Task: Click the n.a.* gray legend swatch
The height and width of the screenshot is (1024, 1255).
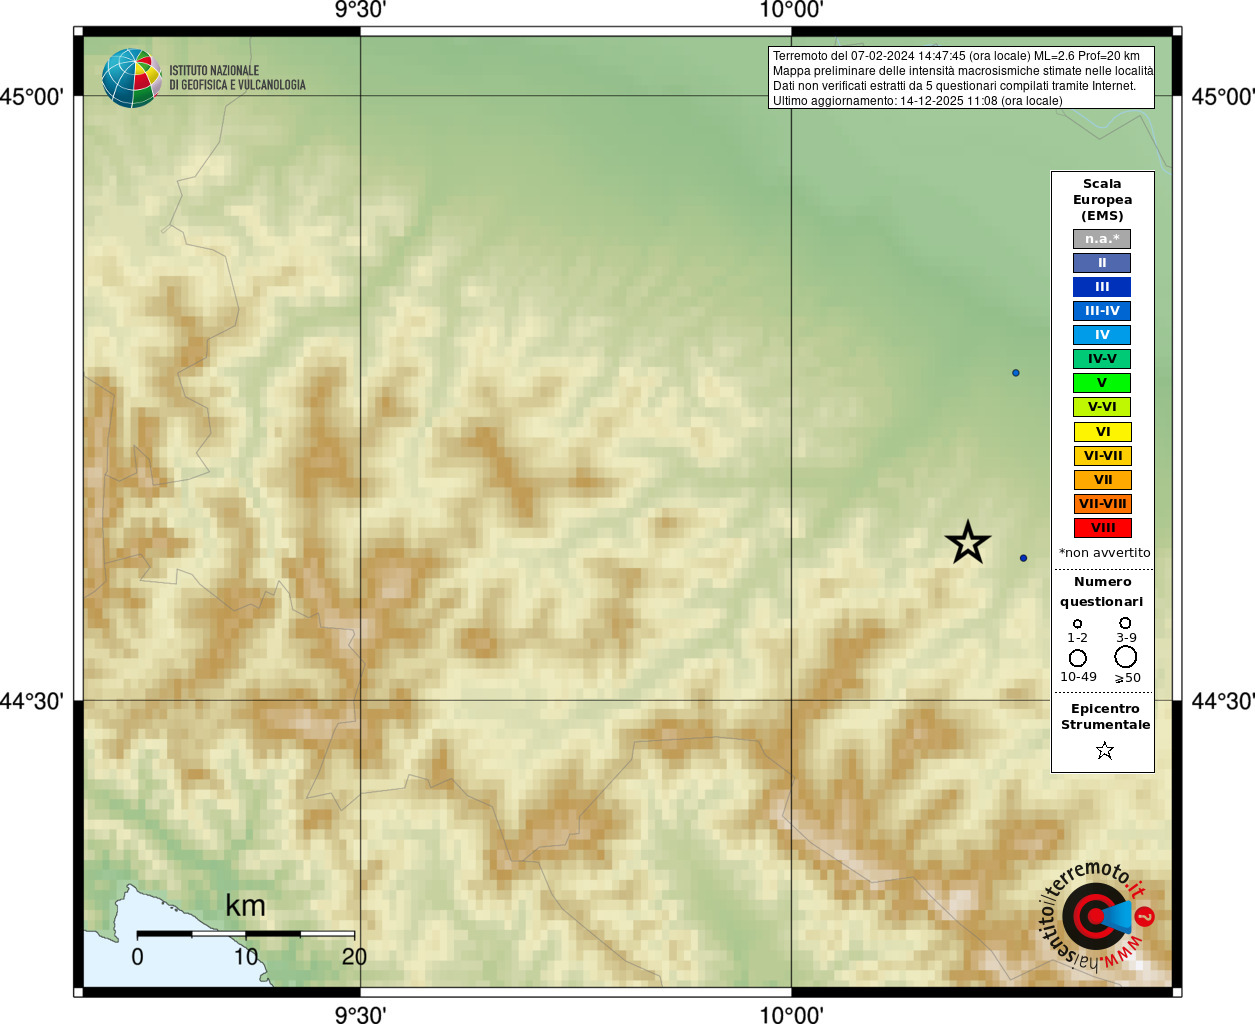Action: tap(1102, 239)
